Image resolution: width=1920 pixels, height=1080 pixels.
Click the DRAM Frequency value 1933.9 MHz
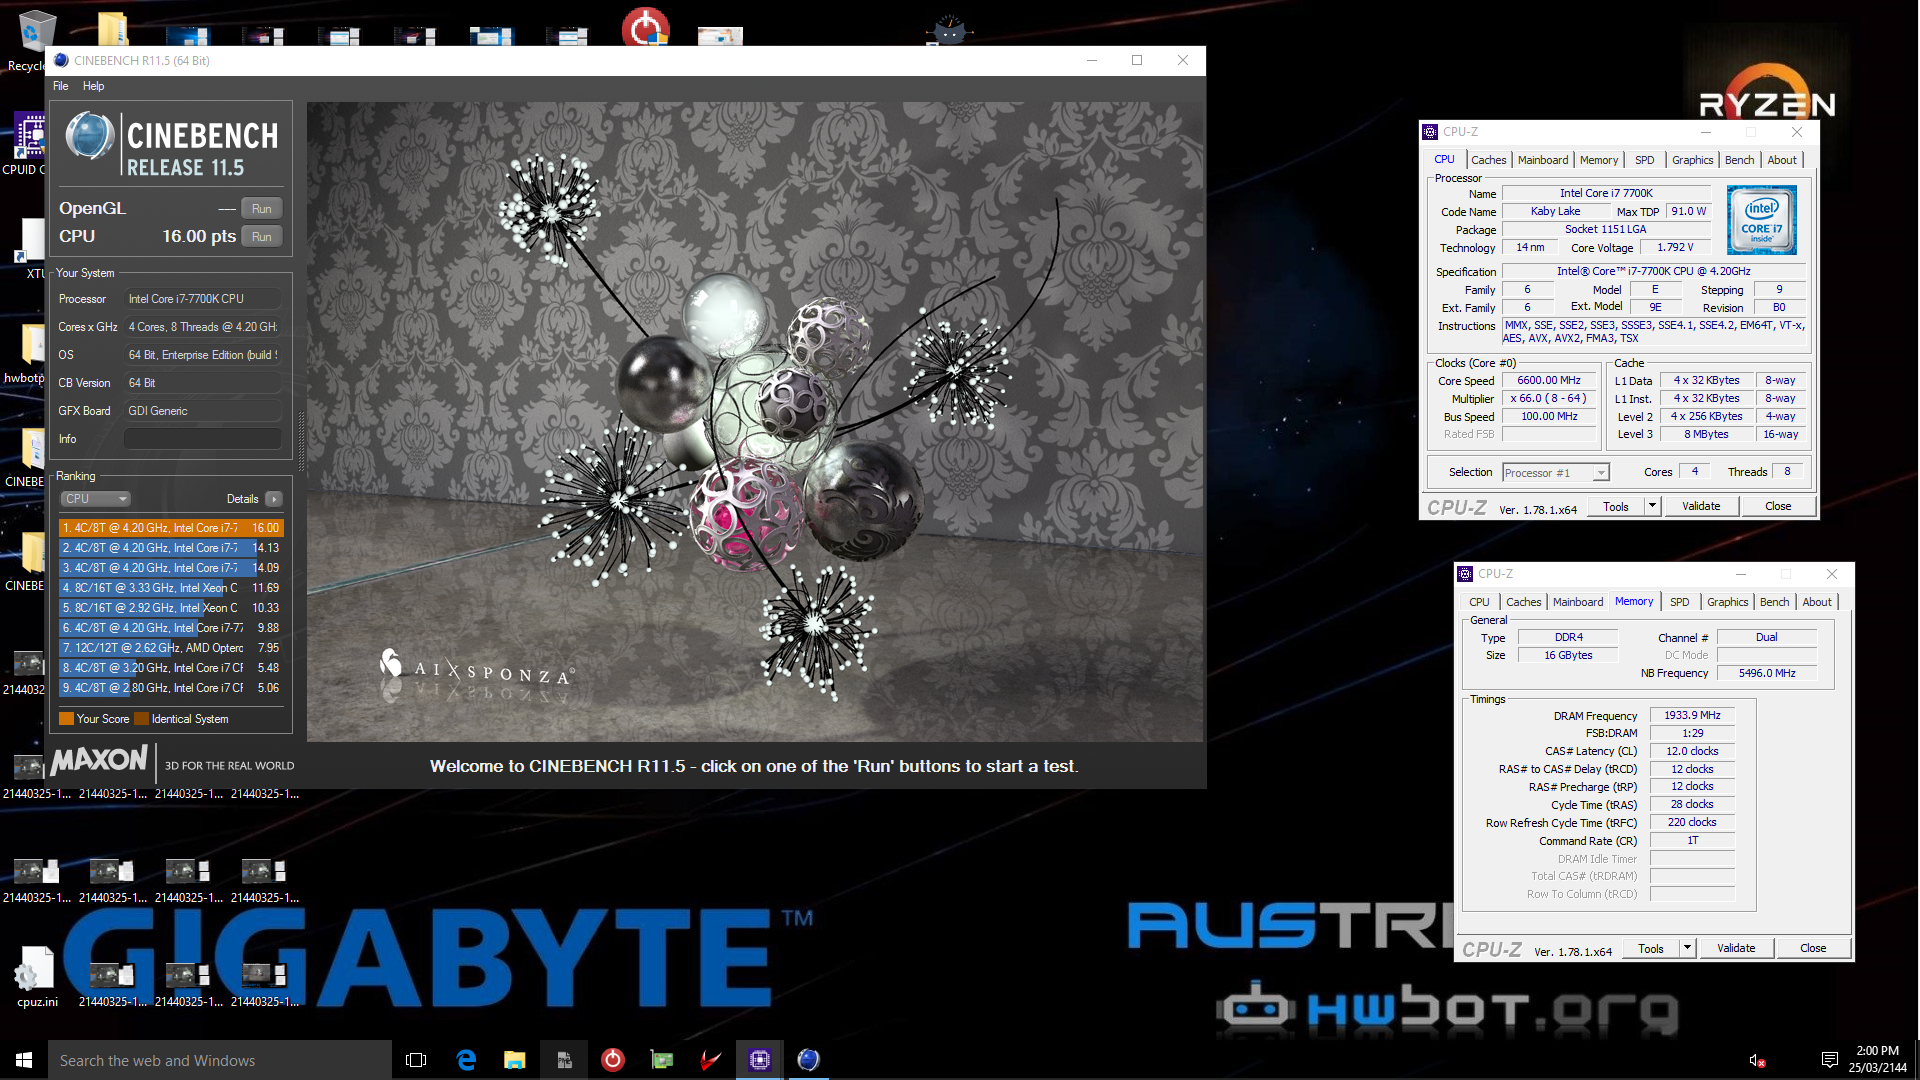click(x=1692, y=716)
